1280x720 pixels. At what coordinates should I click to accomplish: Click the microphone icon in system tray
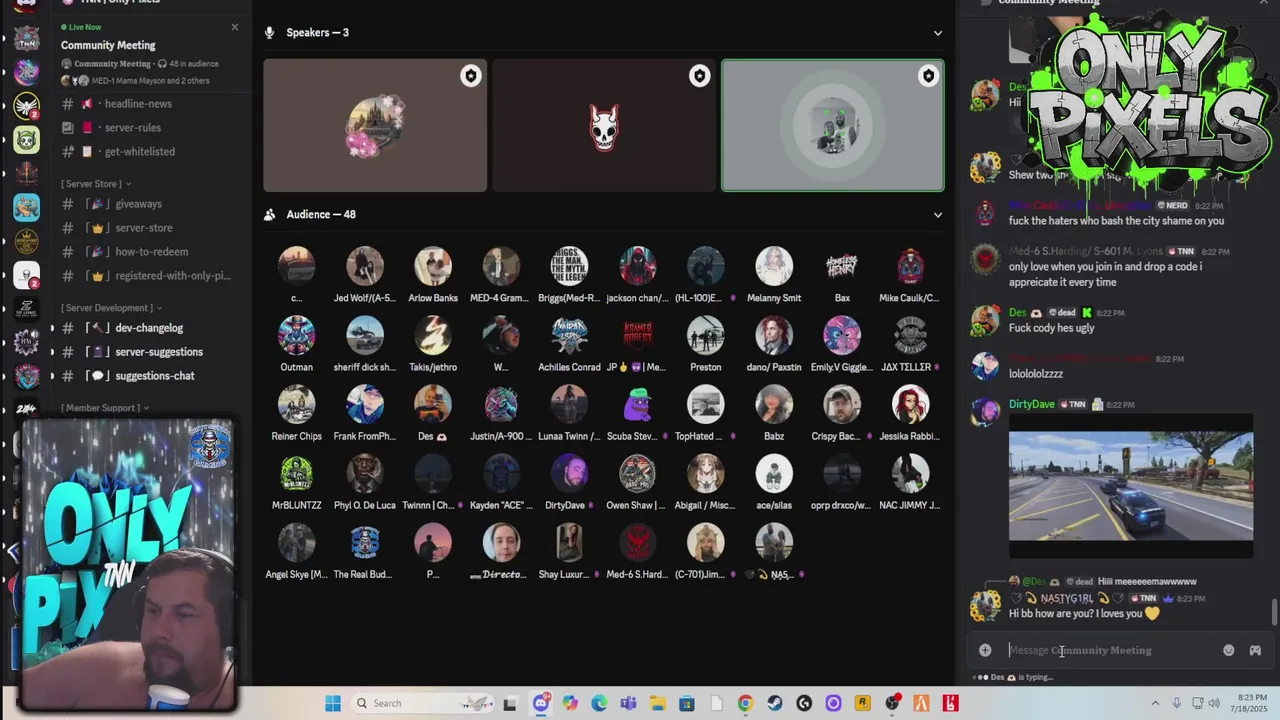[1176, 703]
